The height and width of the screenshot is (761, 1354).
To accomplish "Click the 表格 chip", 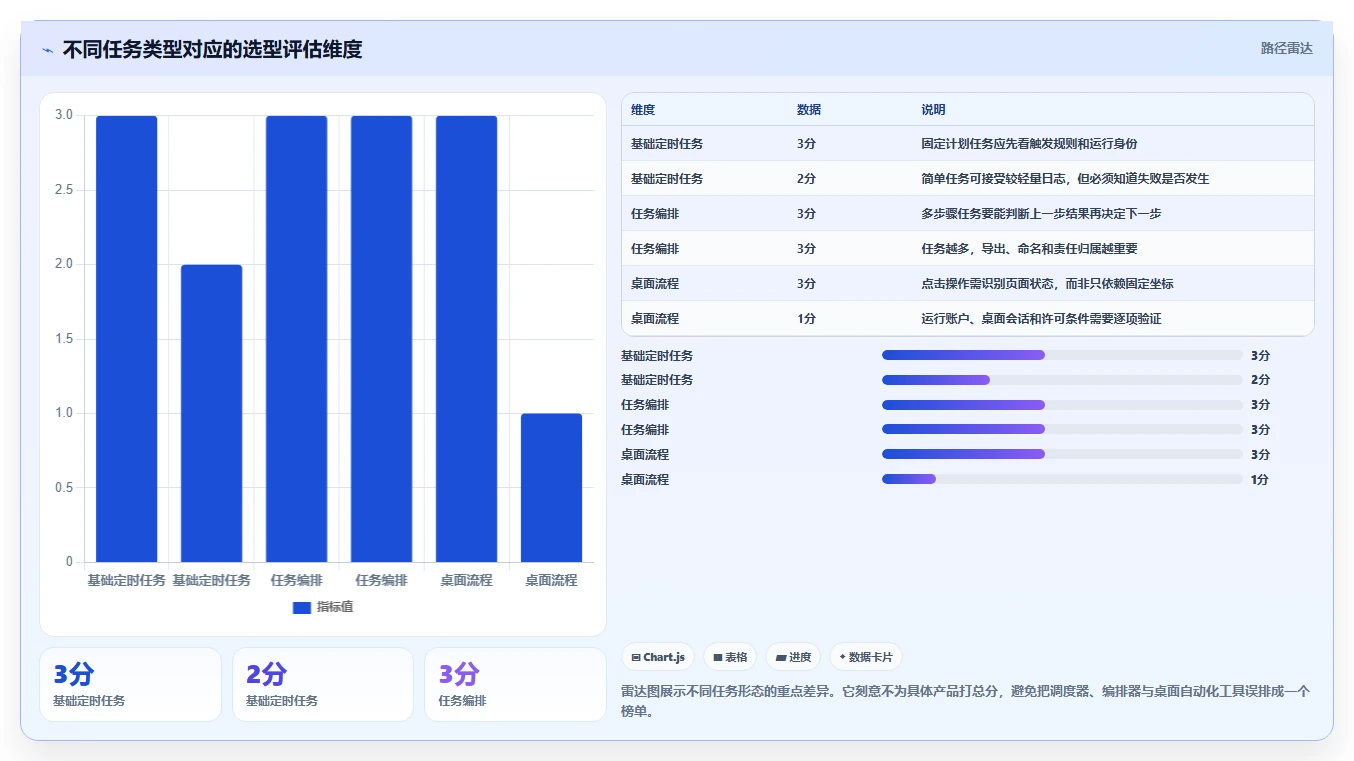I will [730, 657].
